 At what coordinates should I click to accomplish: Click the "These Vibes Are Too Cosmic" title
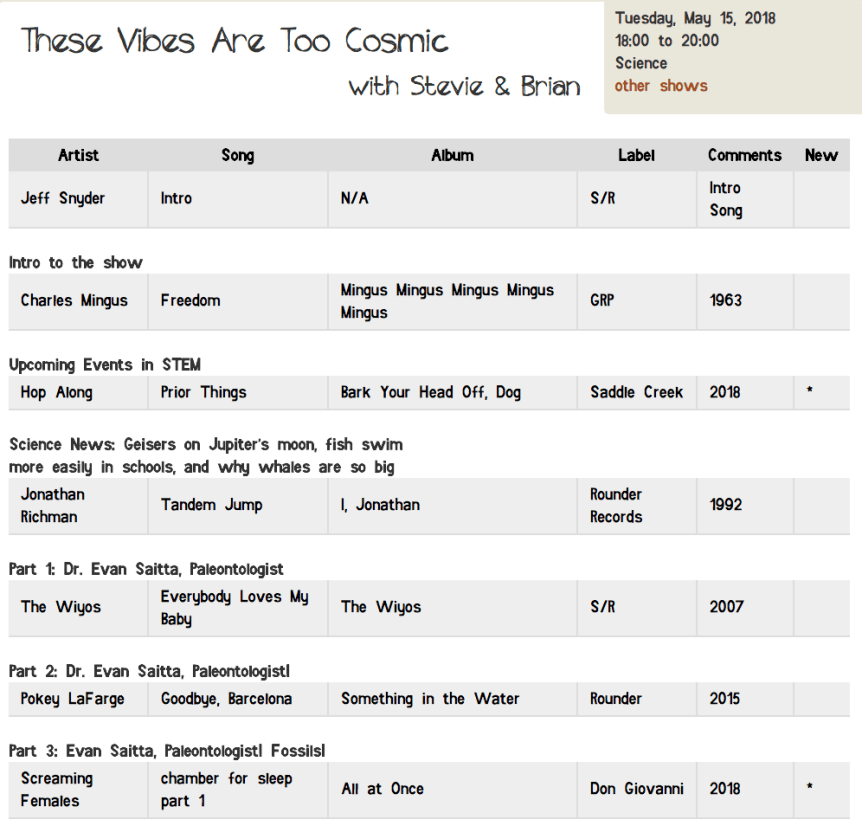[x=235, y=41]
